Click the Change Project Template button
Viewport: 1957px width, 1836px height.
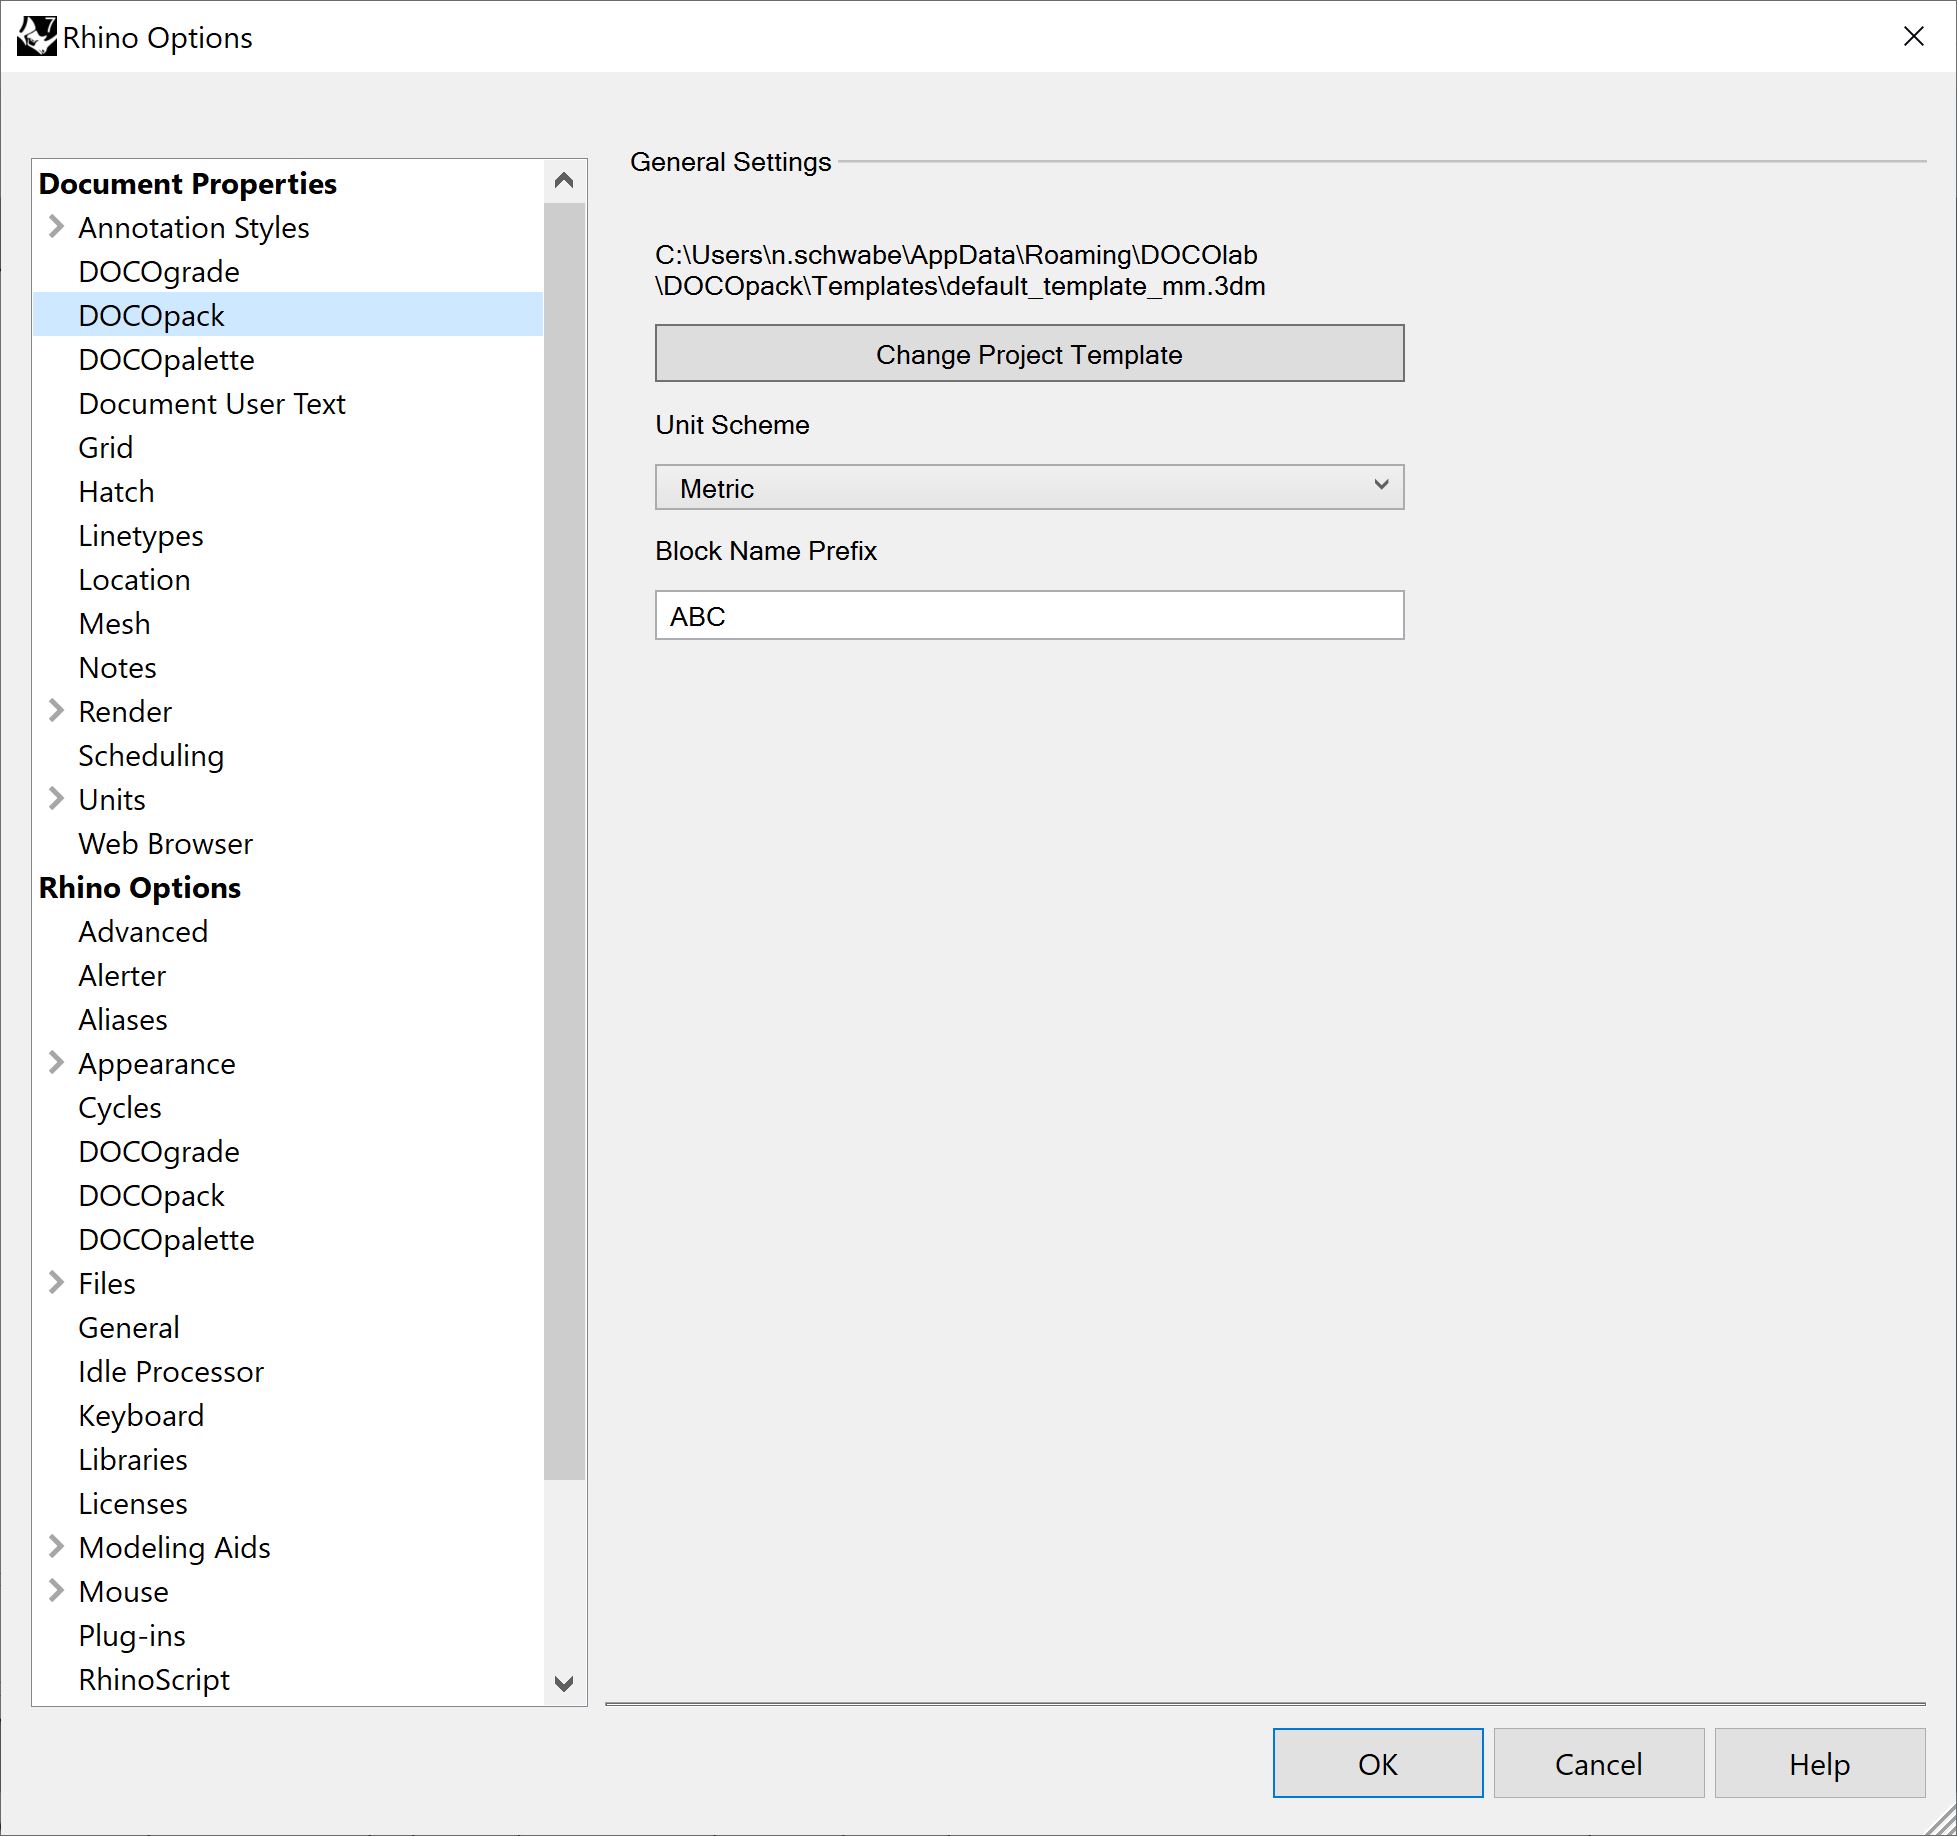(x=1029, y=353)
